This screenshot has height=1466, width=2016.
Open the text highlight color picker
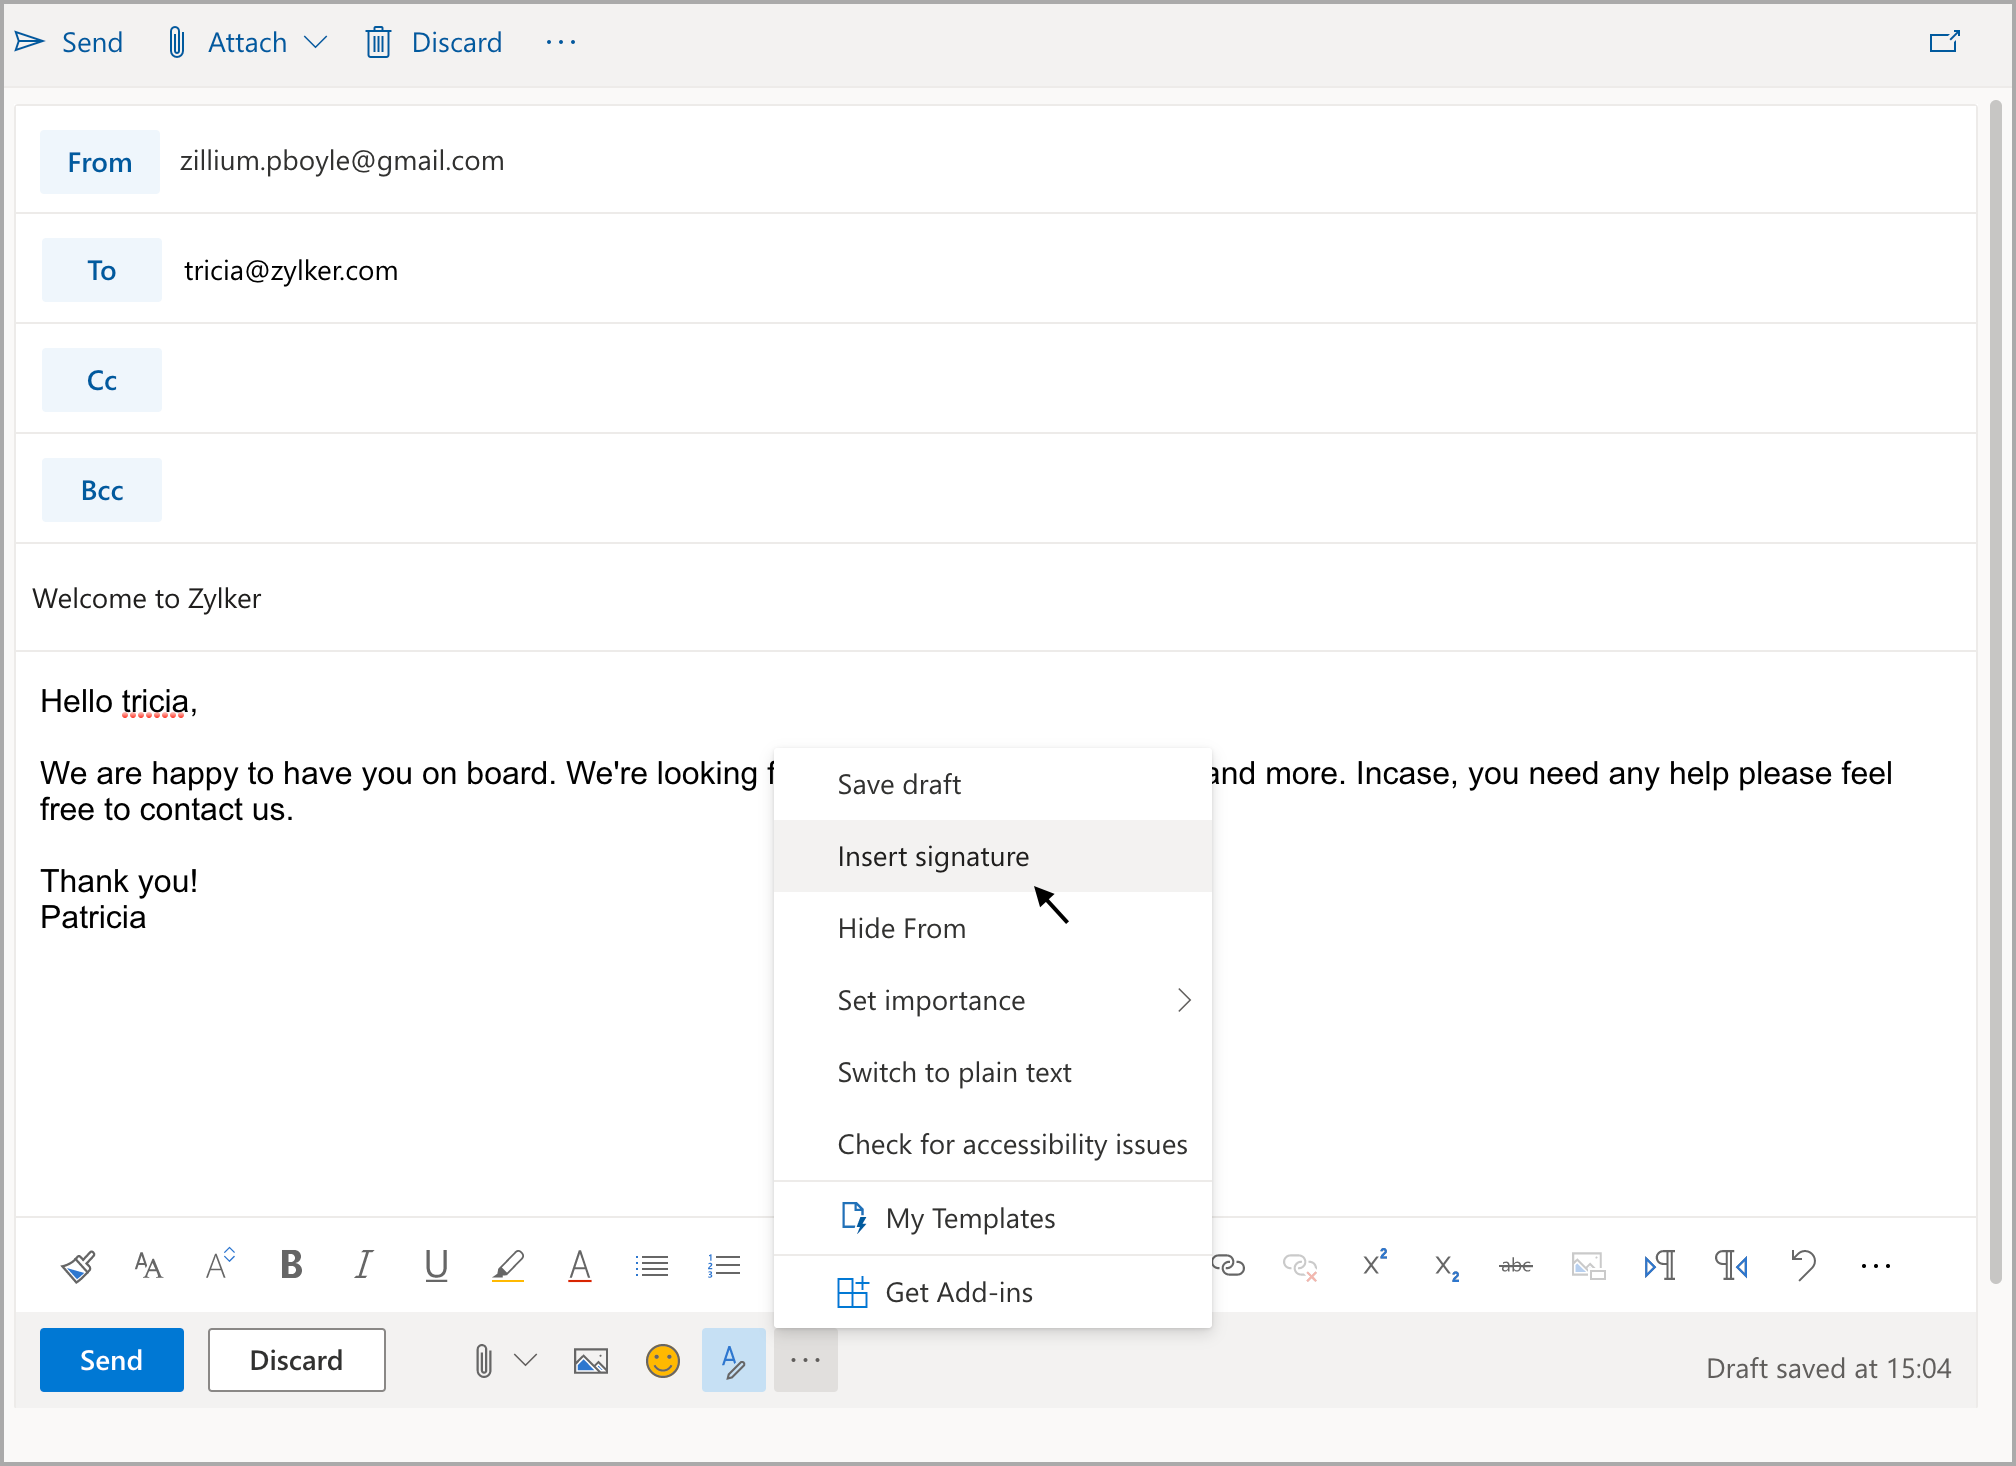(508, 1266)
